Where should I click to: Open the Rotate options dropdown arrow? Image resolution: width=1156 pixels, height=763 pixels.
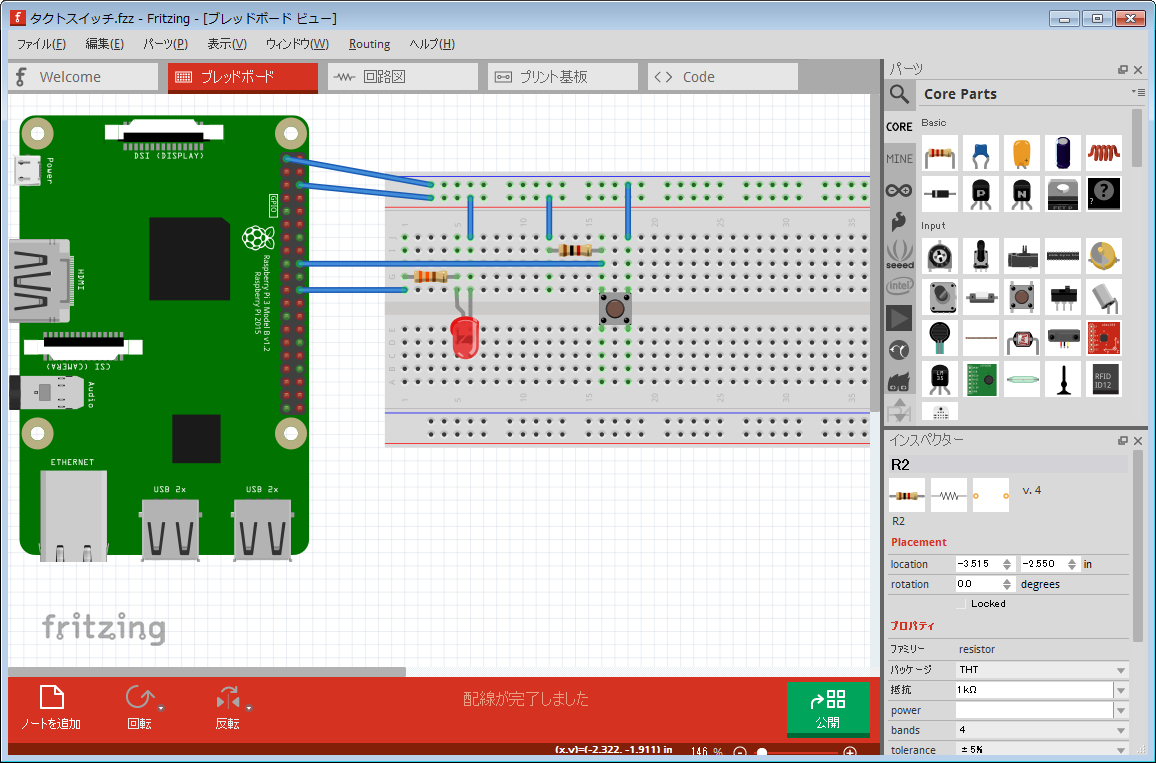click(x=161, y=708)
